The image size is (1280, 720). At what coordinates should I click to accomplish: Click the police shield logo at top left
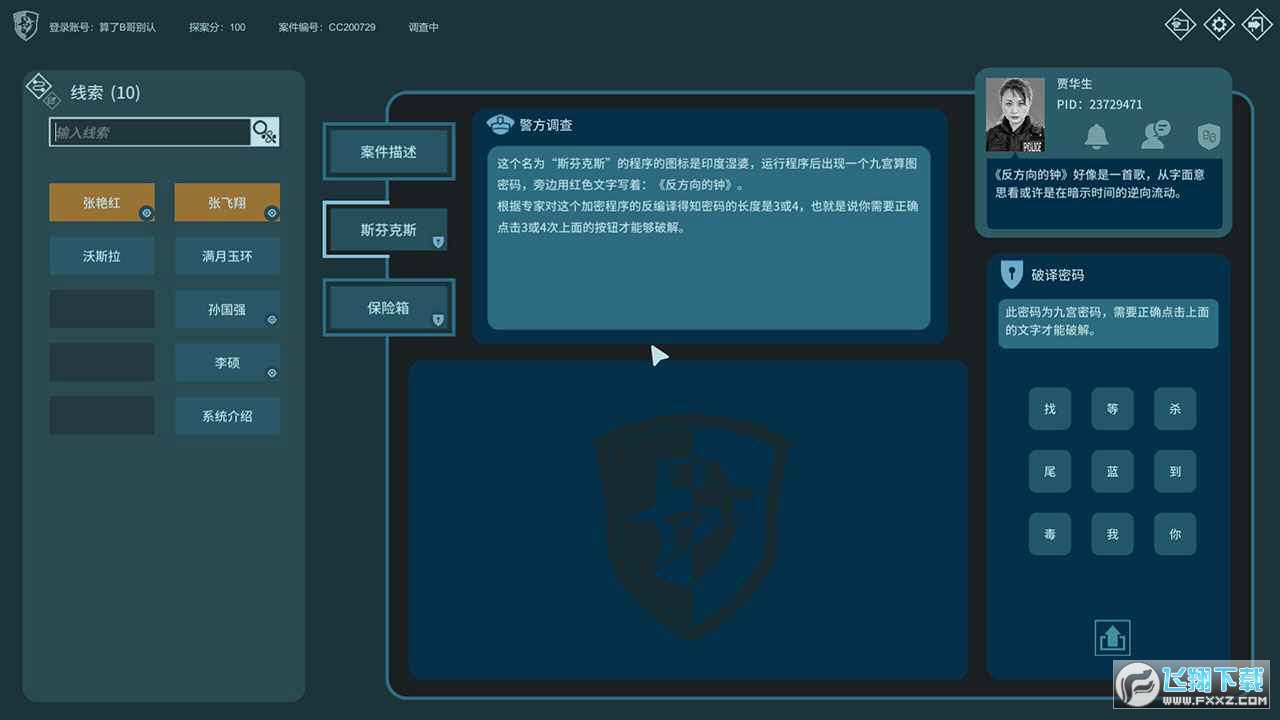(x=26, y=26)
